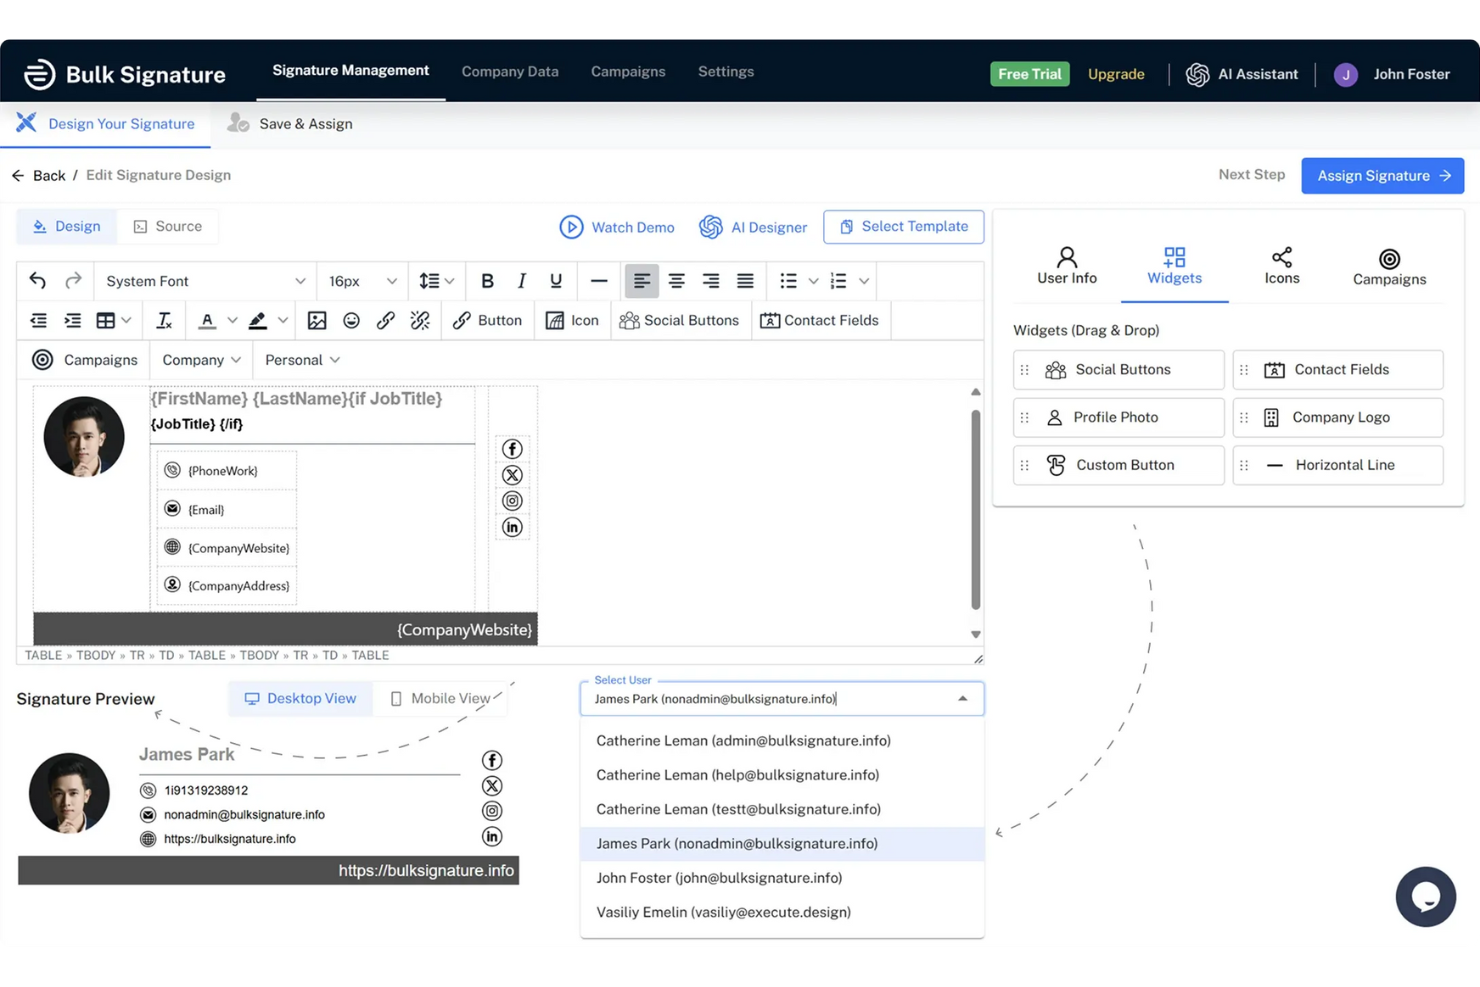Click the Facebook icon in Signature Preview
Screen dimensions: 1480x987
492,761
